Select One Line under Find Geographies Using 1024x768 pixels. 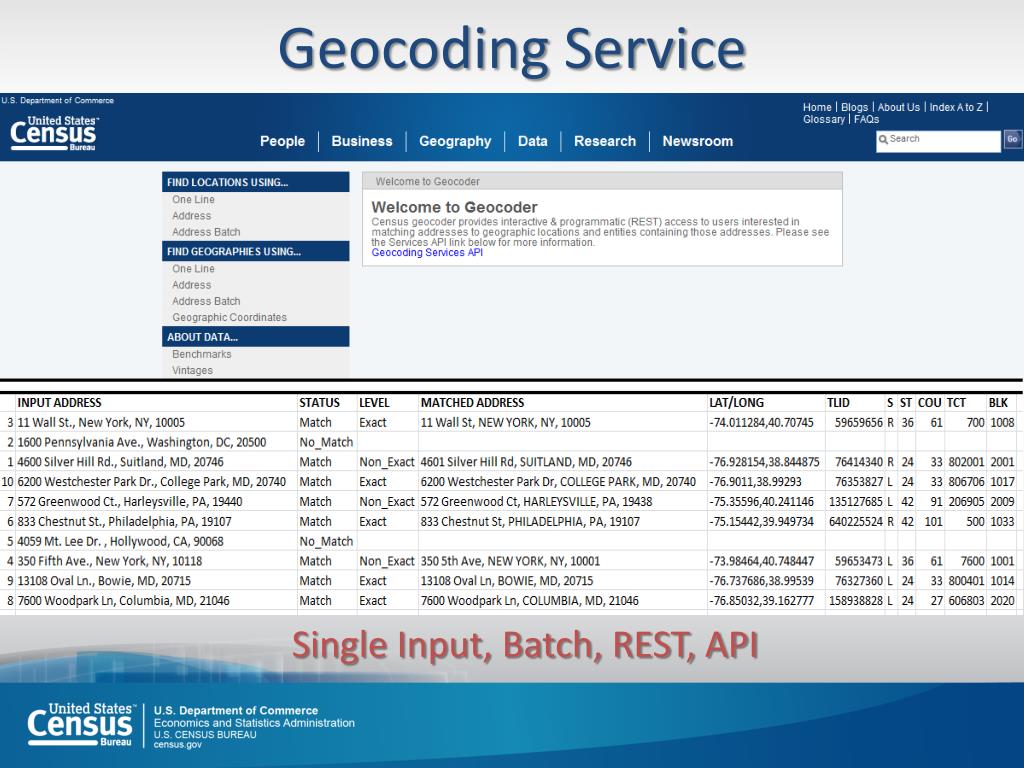coord(193,268)
